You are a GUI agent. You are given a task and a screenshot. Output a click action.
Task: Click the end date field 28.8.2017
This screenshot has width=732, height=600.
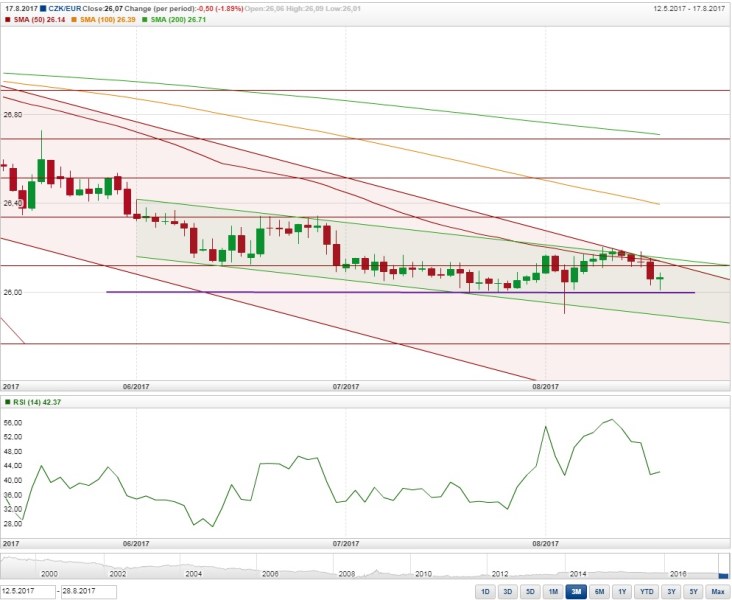90,592
